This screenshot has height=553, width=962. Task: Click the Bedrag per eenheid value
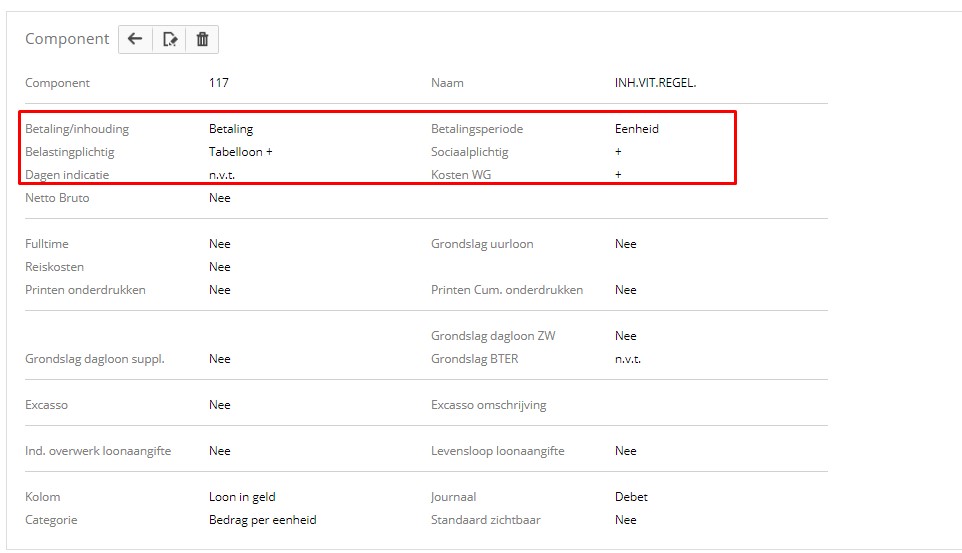point(262,520)
